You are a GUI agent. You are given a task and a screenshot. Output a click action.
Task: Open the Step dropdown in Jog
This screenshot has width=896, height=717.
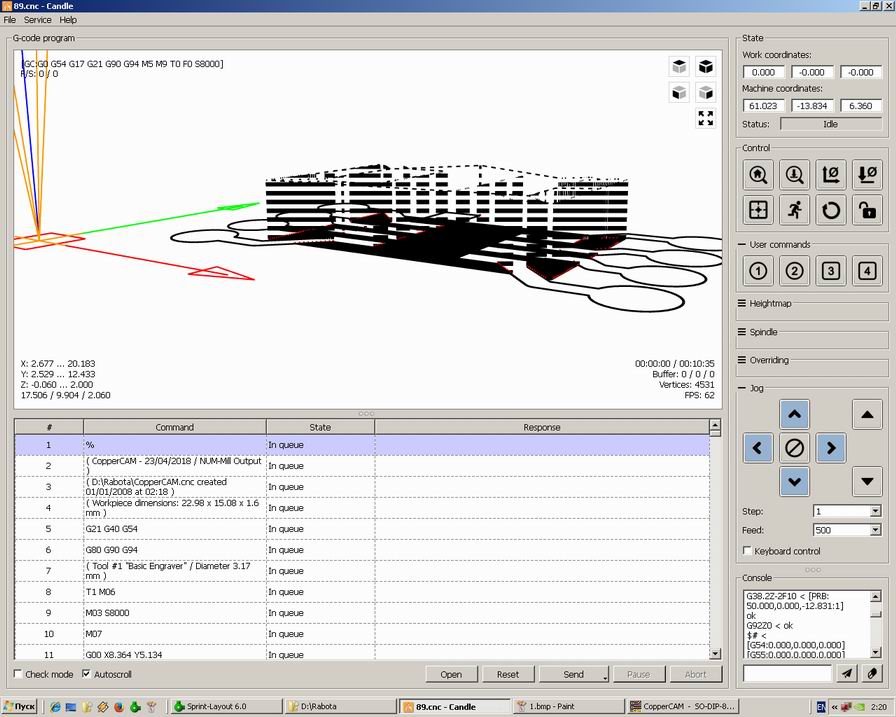pyautogui.click(x=875, y=511)
